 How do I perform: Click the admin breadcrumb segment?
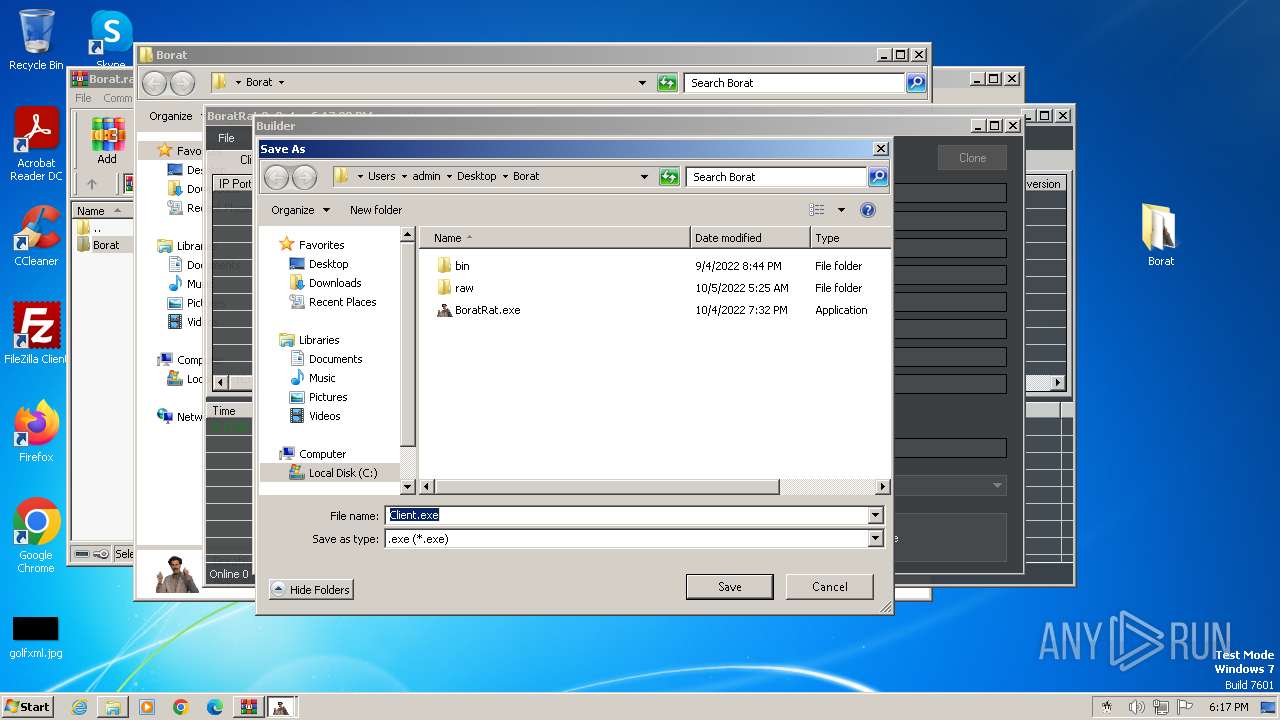click(426, 177)
